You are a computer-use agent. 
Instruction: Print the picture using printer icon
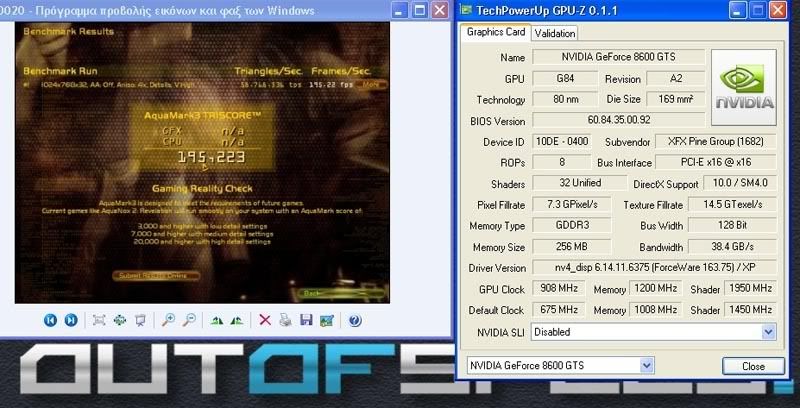point(285,320)
